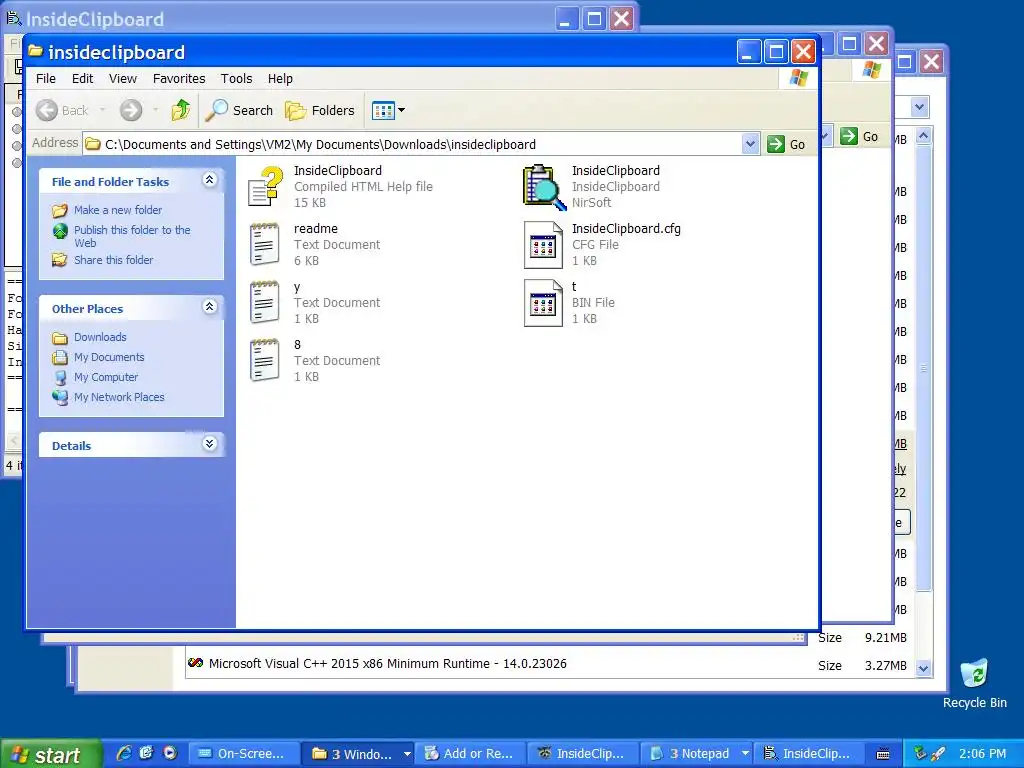Open the Start menu
Image resolution: width=1024 pixels, height=768 pixels.
pyautogui.click(x=51, y=754)
